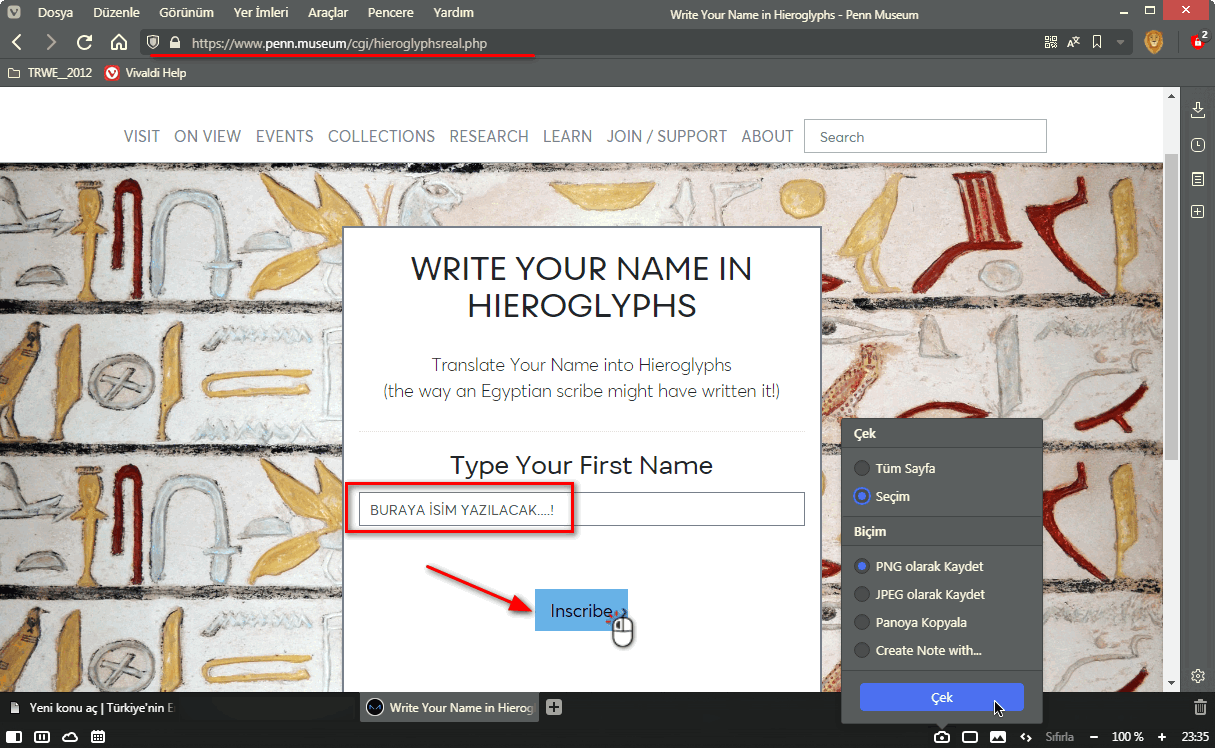The width and height of the screenshot is (1215, 748).
Task: Open the tracker shield icon in address bar
Action: (x=153, y=43)
